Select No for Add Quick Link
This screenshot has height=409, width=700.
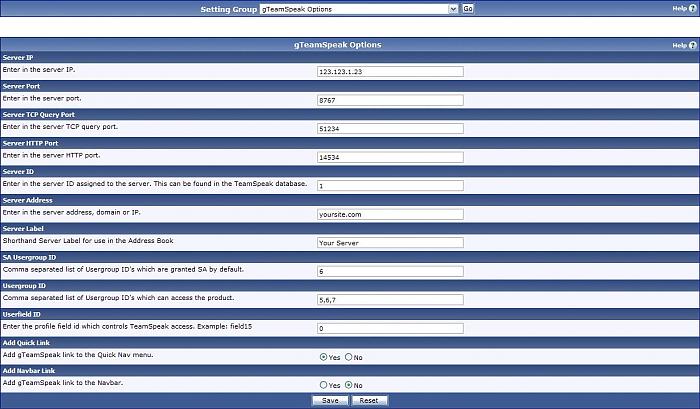click(349, 356)
